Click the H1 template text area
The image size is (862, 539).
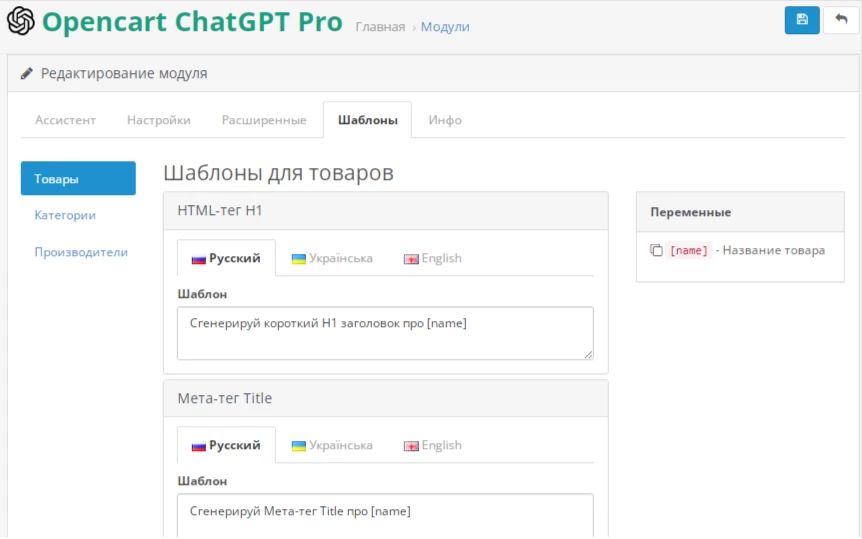385,333
